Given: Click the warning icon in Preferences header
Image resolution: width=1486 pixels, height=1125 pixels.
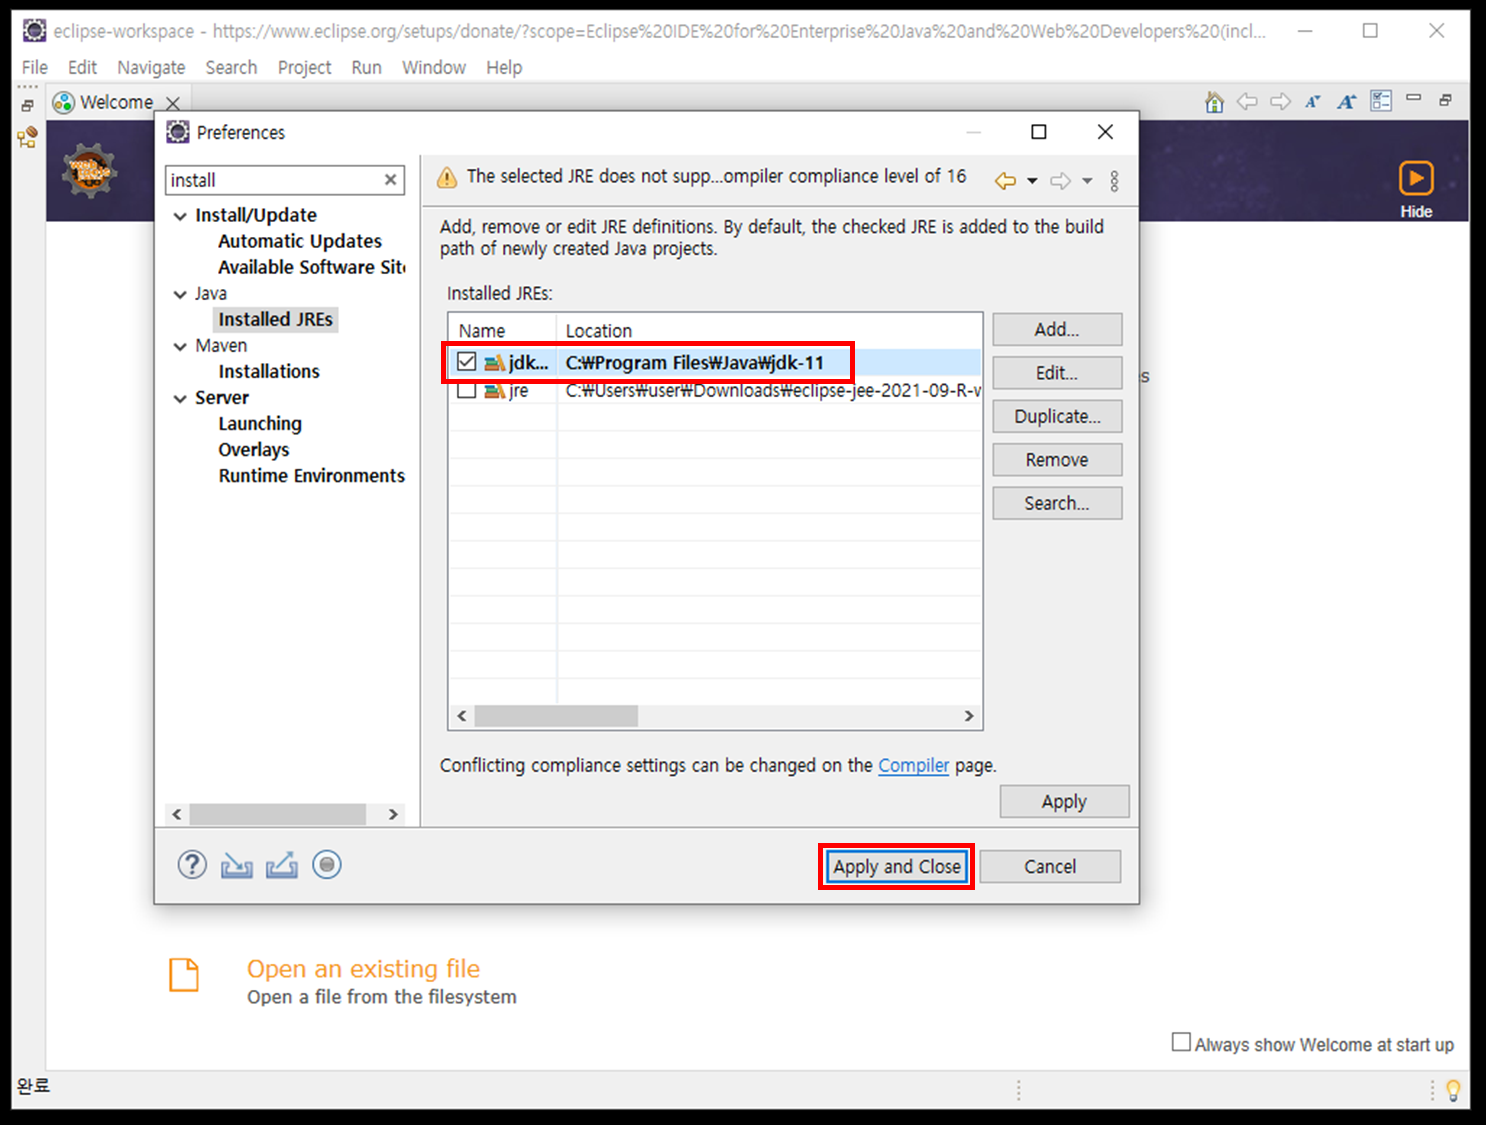Looking at the screenshot, I should point(447,178).
